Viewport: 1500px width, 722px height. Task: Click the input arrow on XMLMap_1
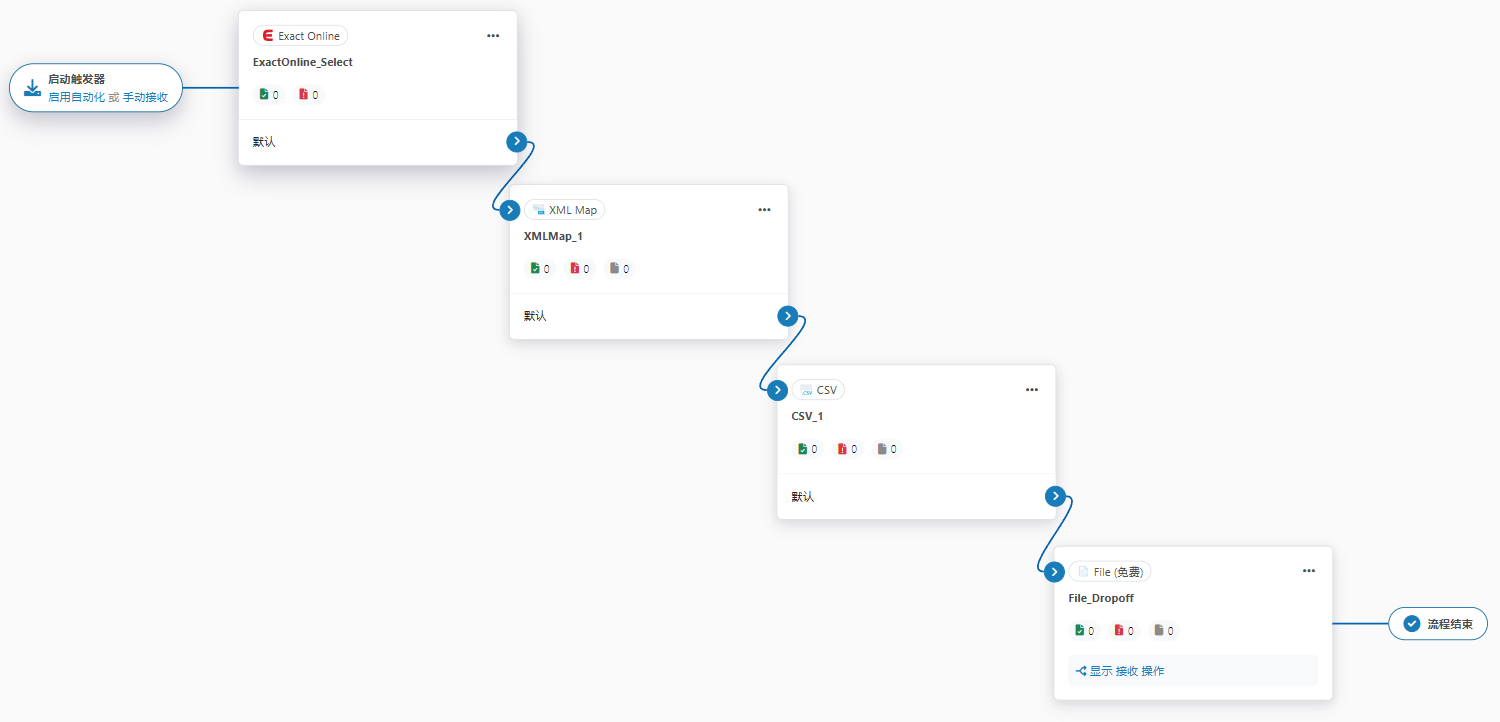[510, 210]
